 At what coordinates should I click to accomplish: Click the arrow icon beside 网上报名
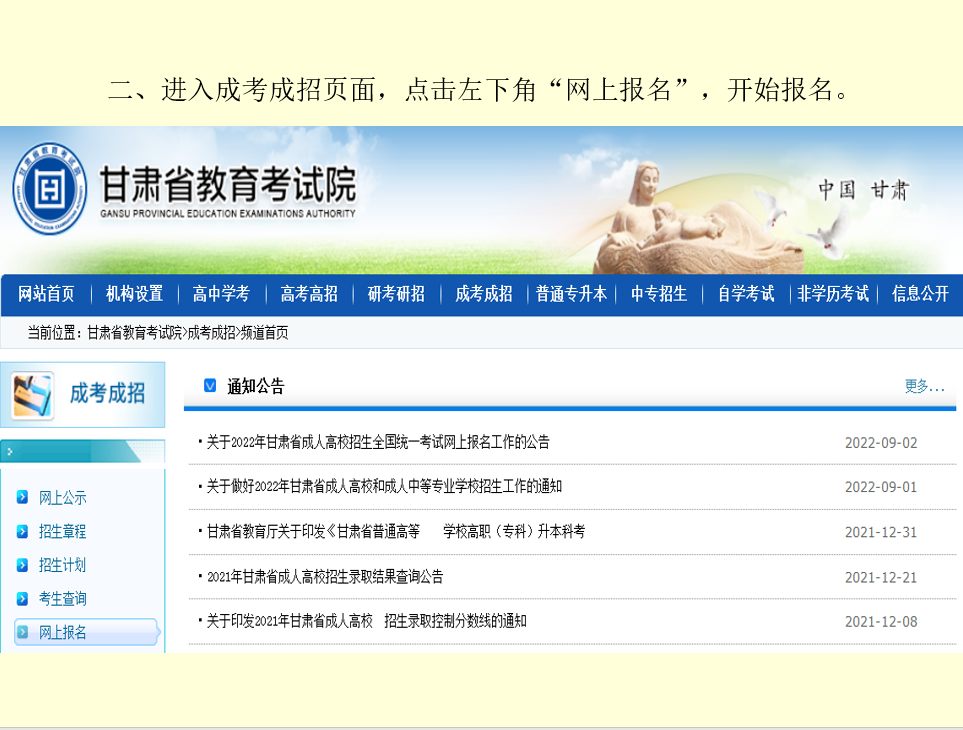23,632
